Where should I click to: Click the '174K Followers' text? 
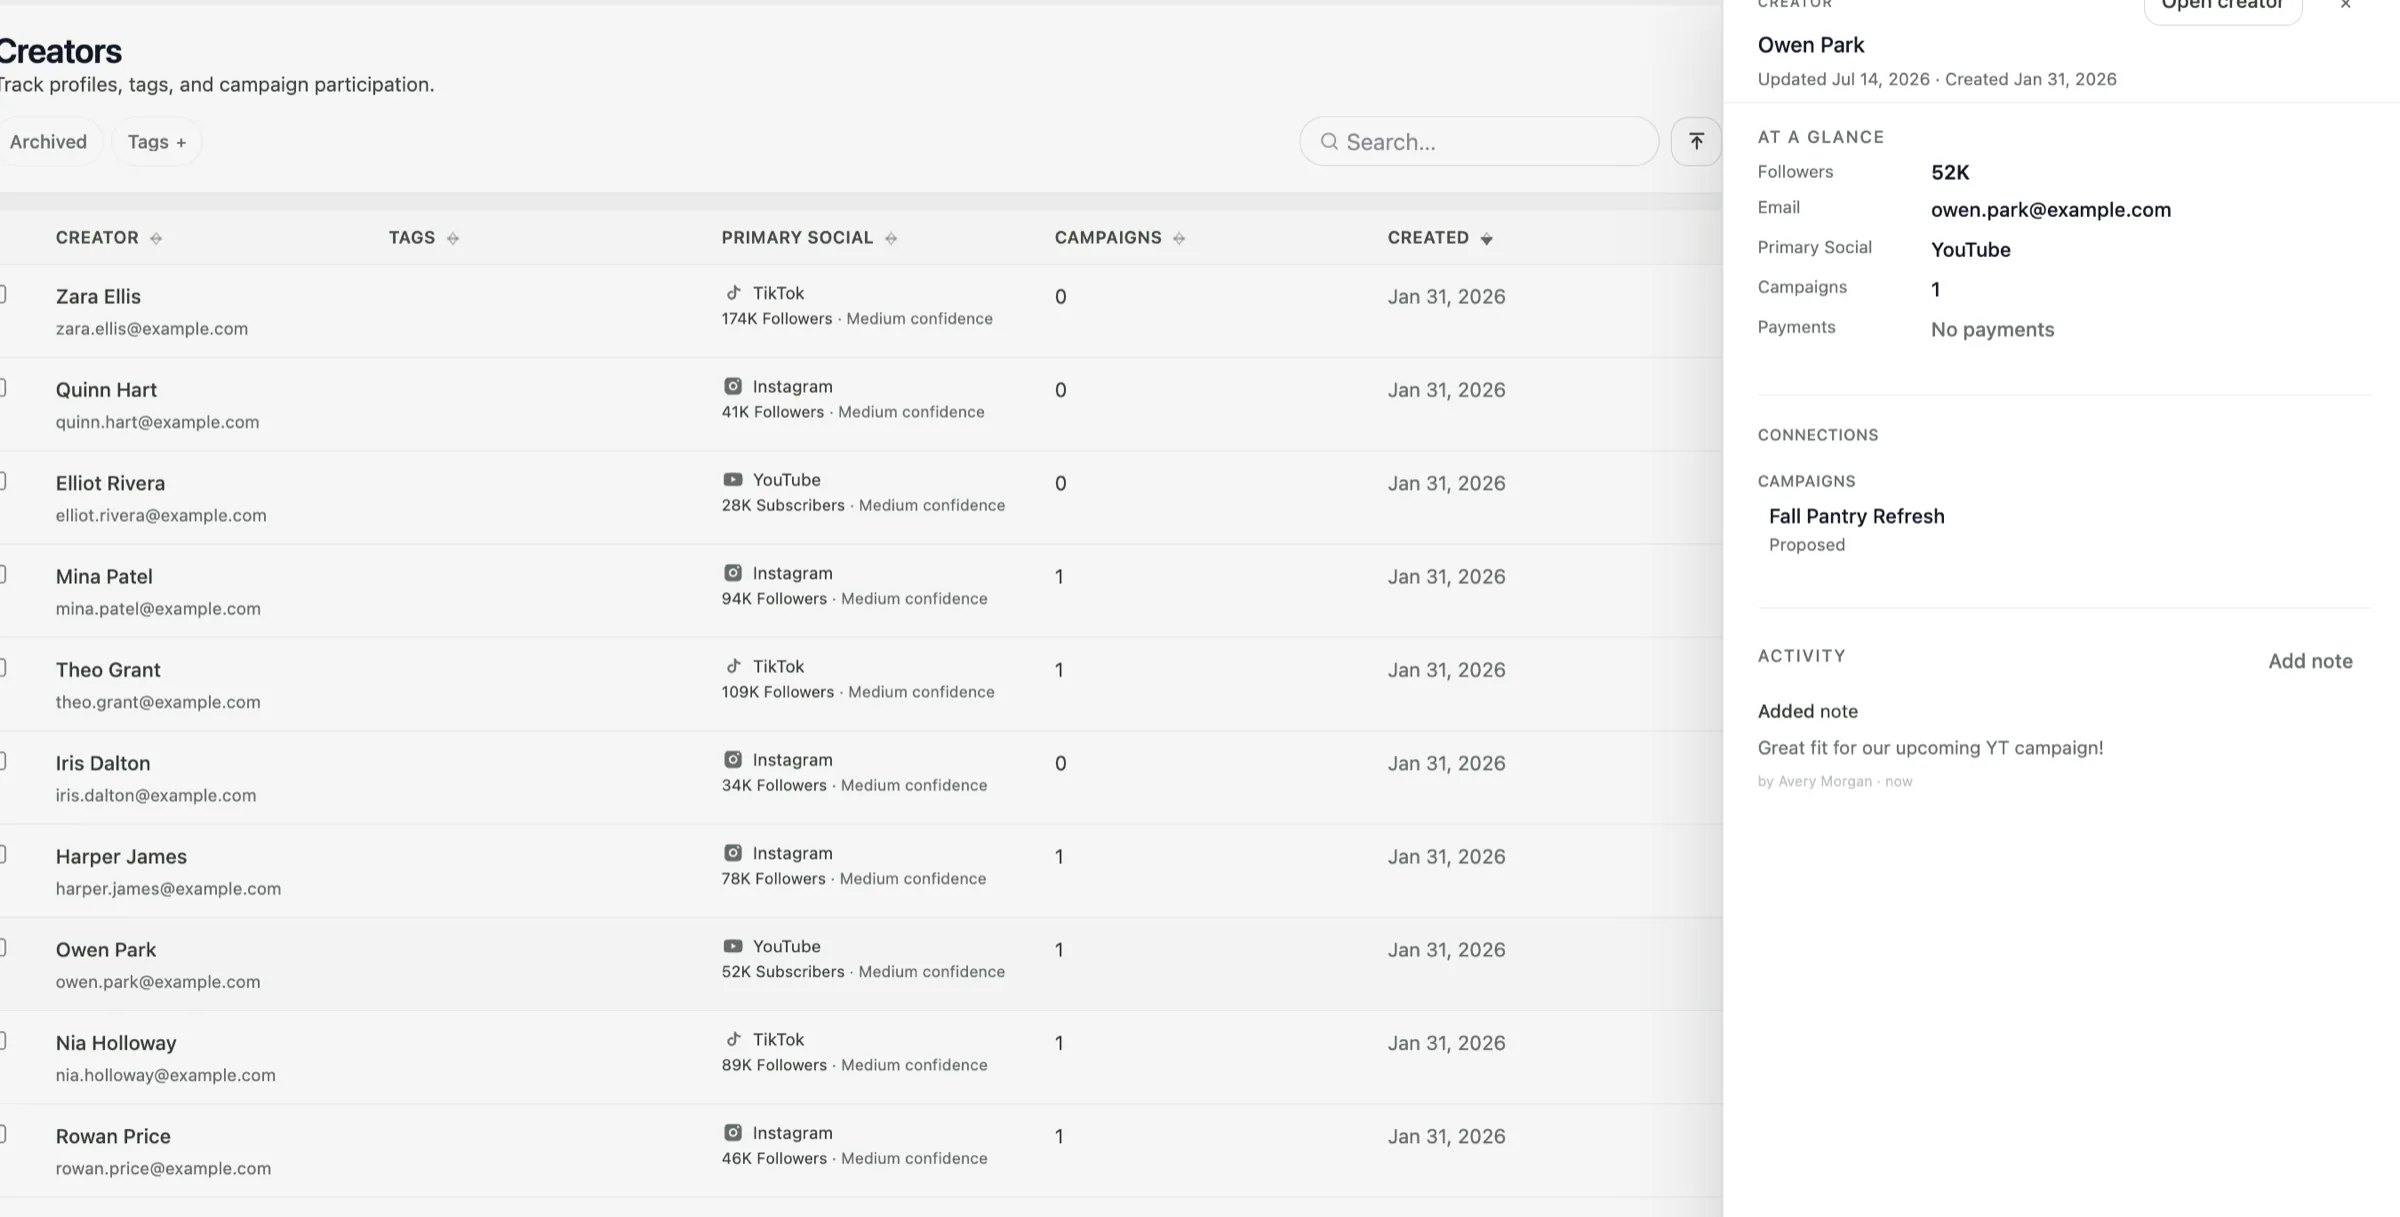click(777, 319)
